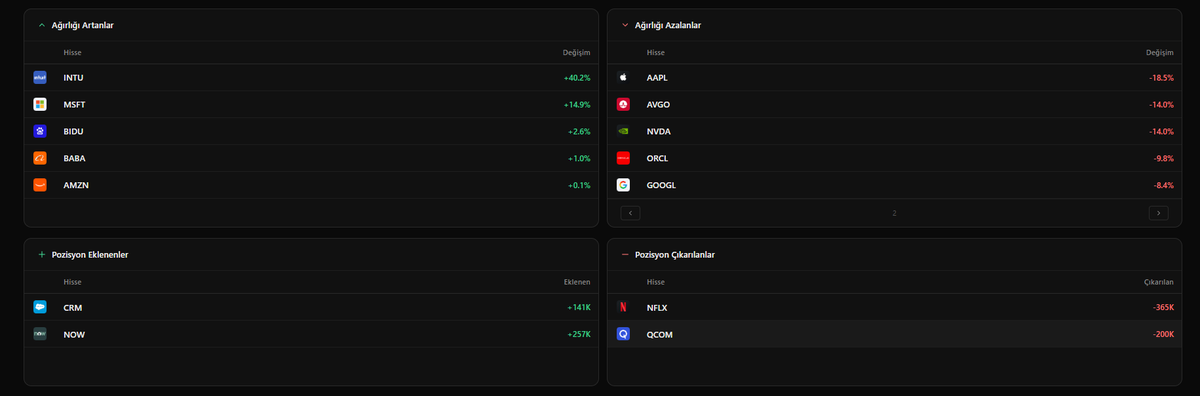Click Hisse header in Pozisyon Eklenenler
Viewport: 1200px width, 396px height.
[72, 282]
